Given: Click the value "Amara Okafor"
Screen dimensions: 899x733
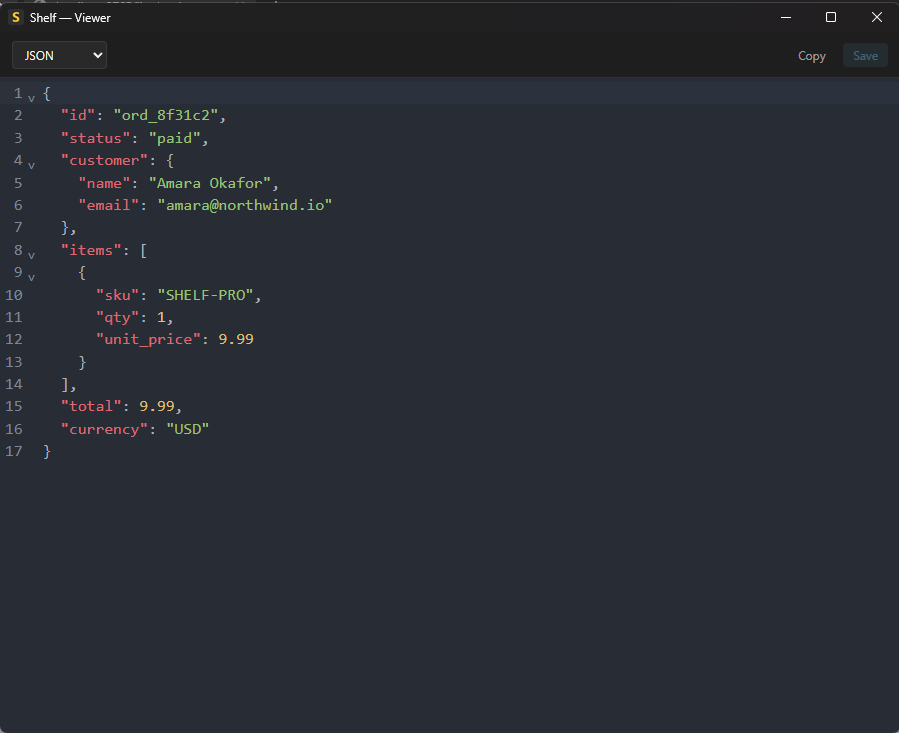Looking at the screenshot, I should pyautogui.click(x=210, y=183).
